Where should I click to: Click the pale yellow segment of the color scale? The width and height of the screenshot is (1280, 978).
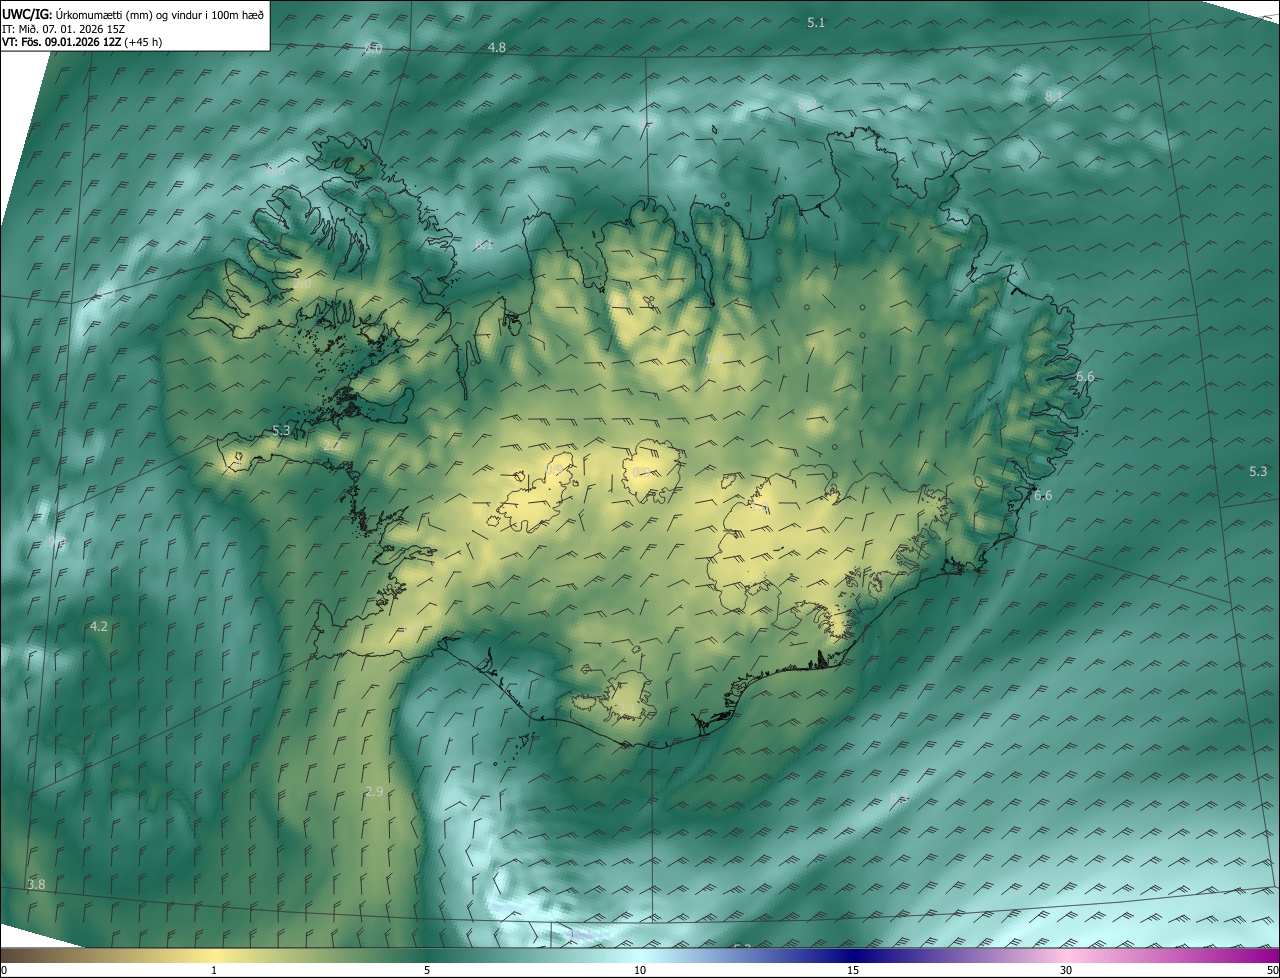click(x=215, y=955)
